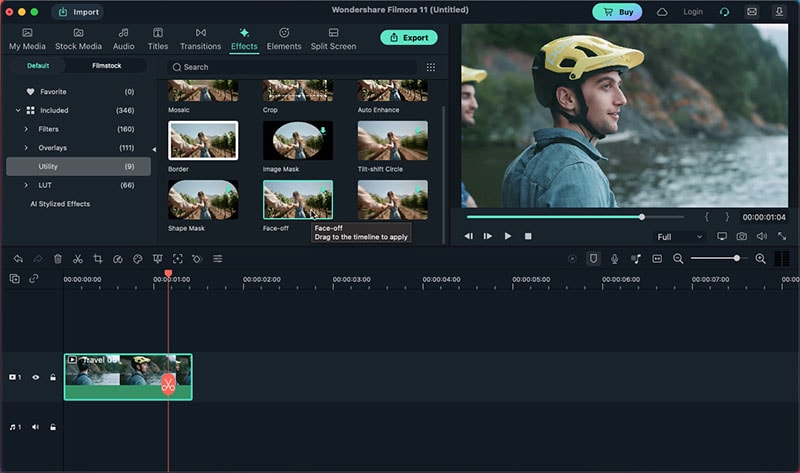Select the Face-off effect thumbnail
This screenshot has width=800, height=473.
[297, 199]
